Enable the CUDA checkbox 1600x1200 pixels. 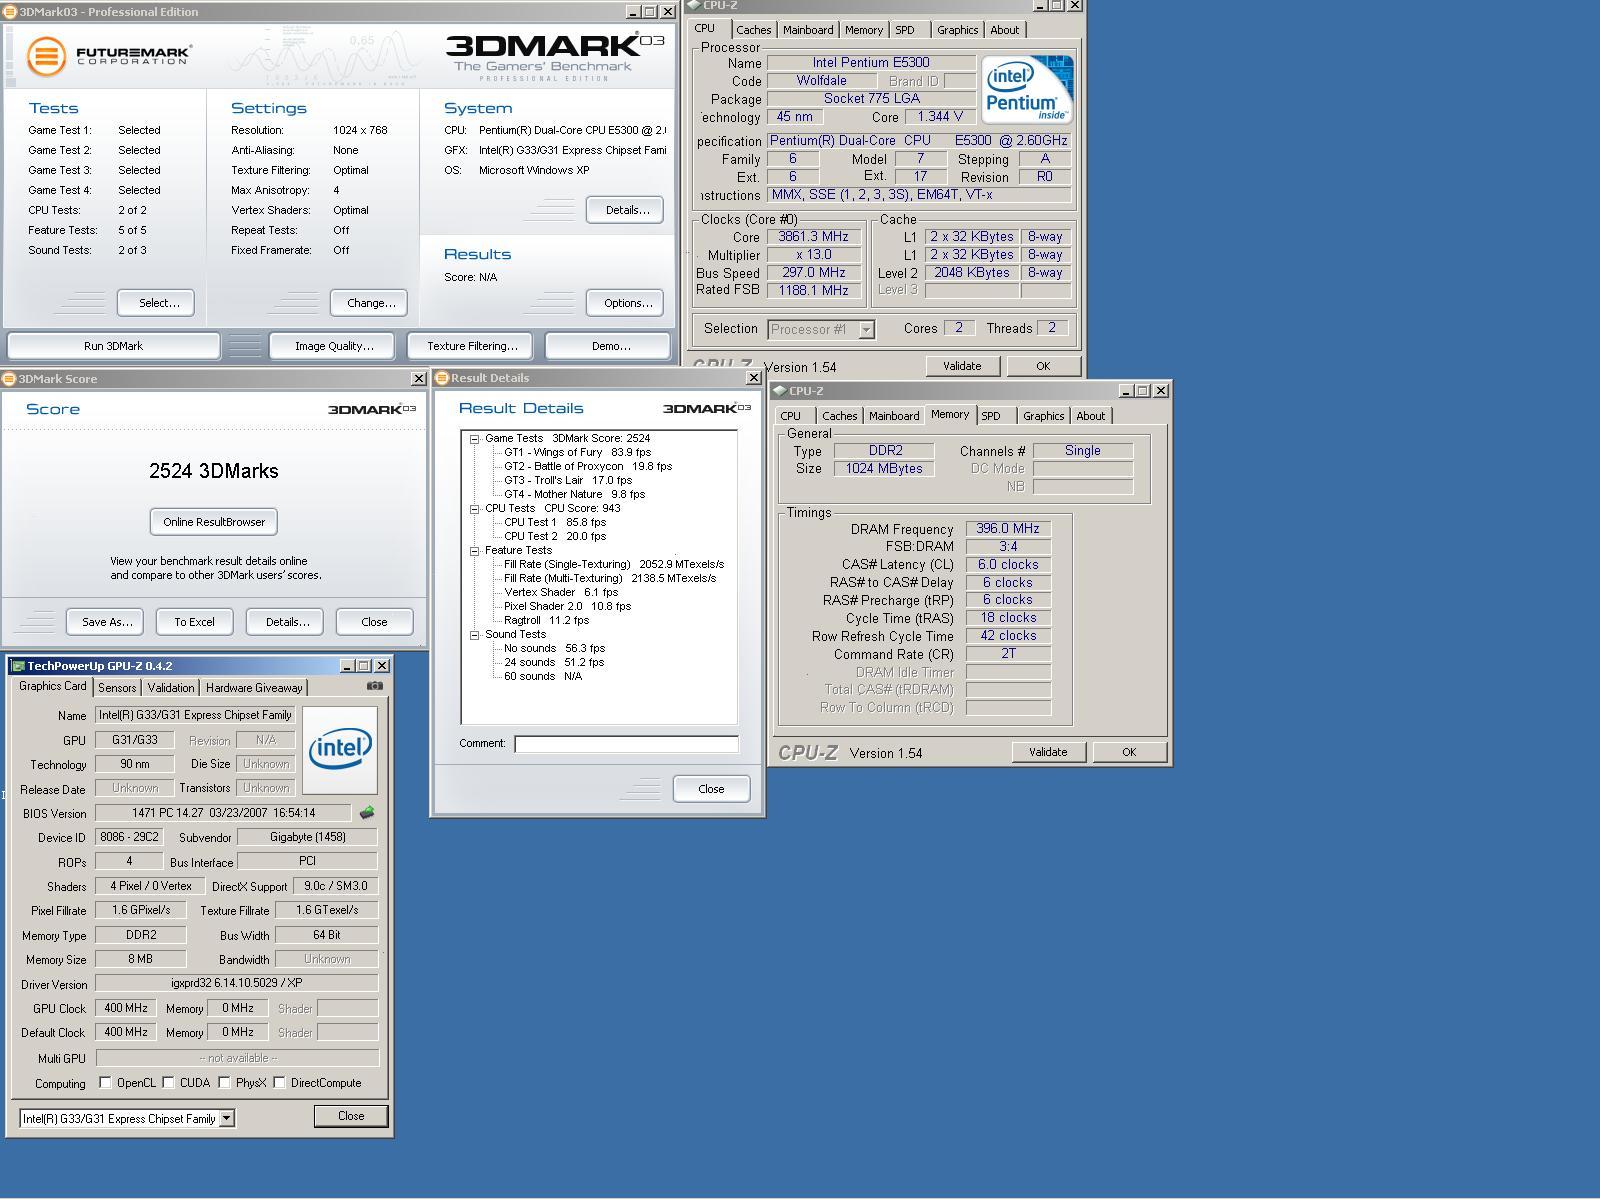(x=168, y=1082)
